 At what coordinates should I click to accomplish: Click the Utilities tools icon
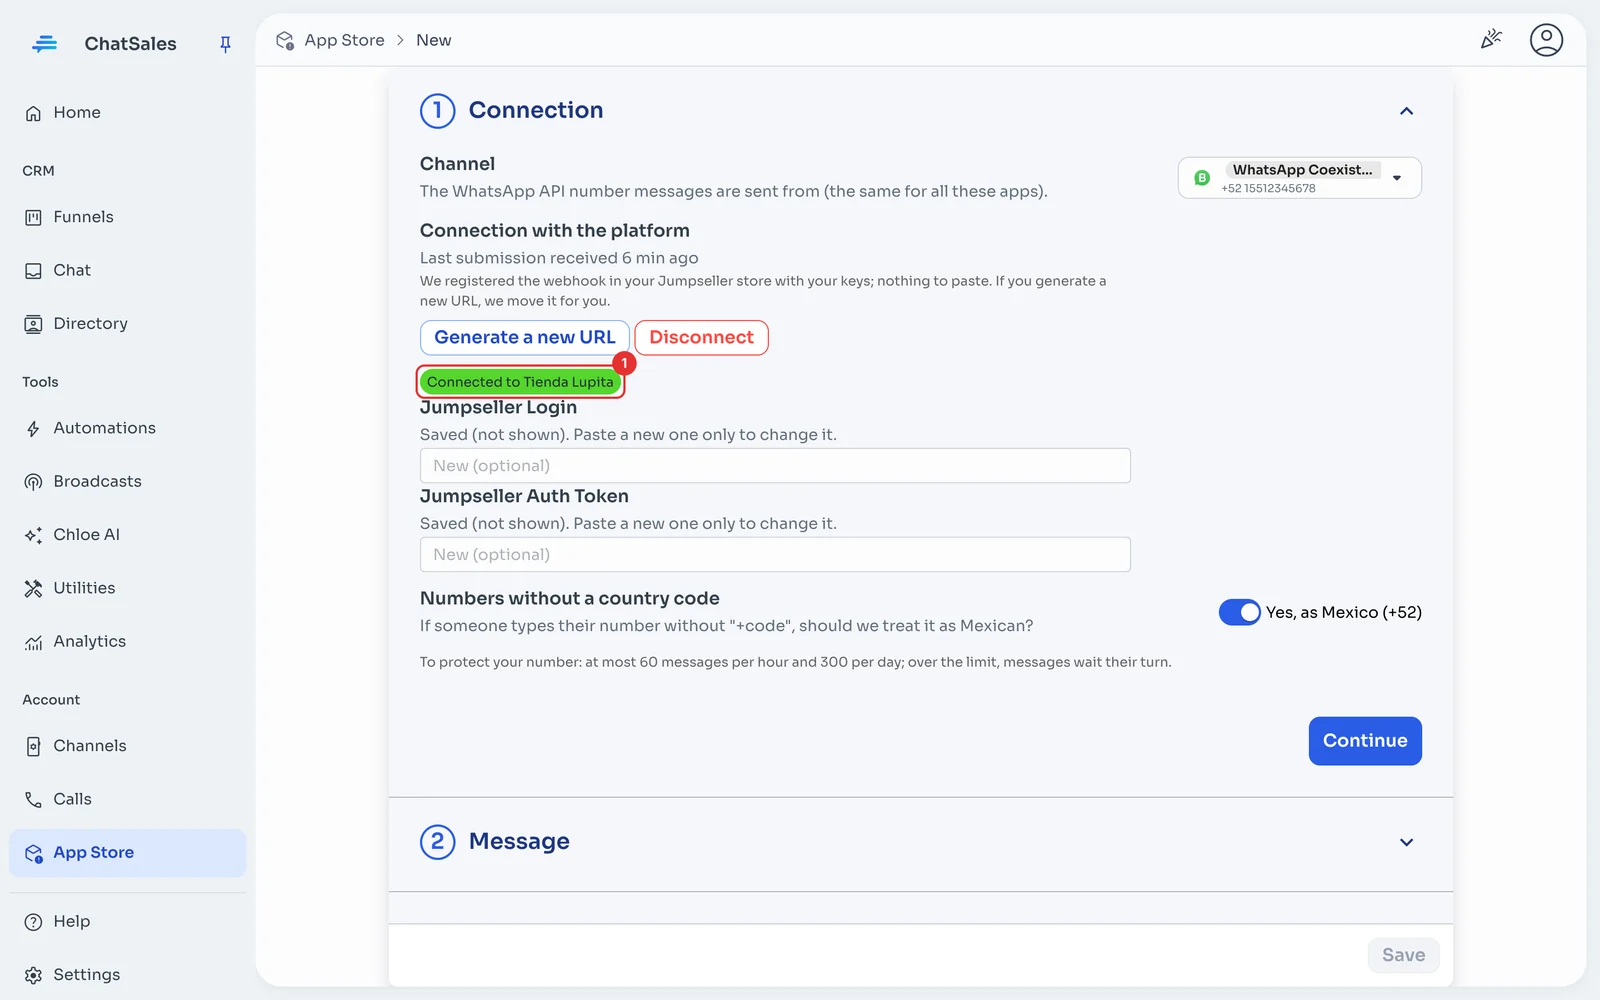(33, 588)
